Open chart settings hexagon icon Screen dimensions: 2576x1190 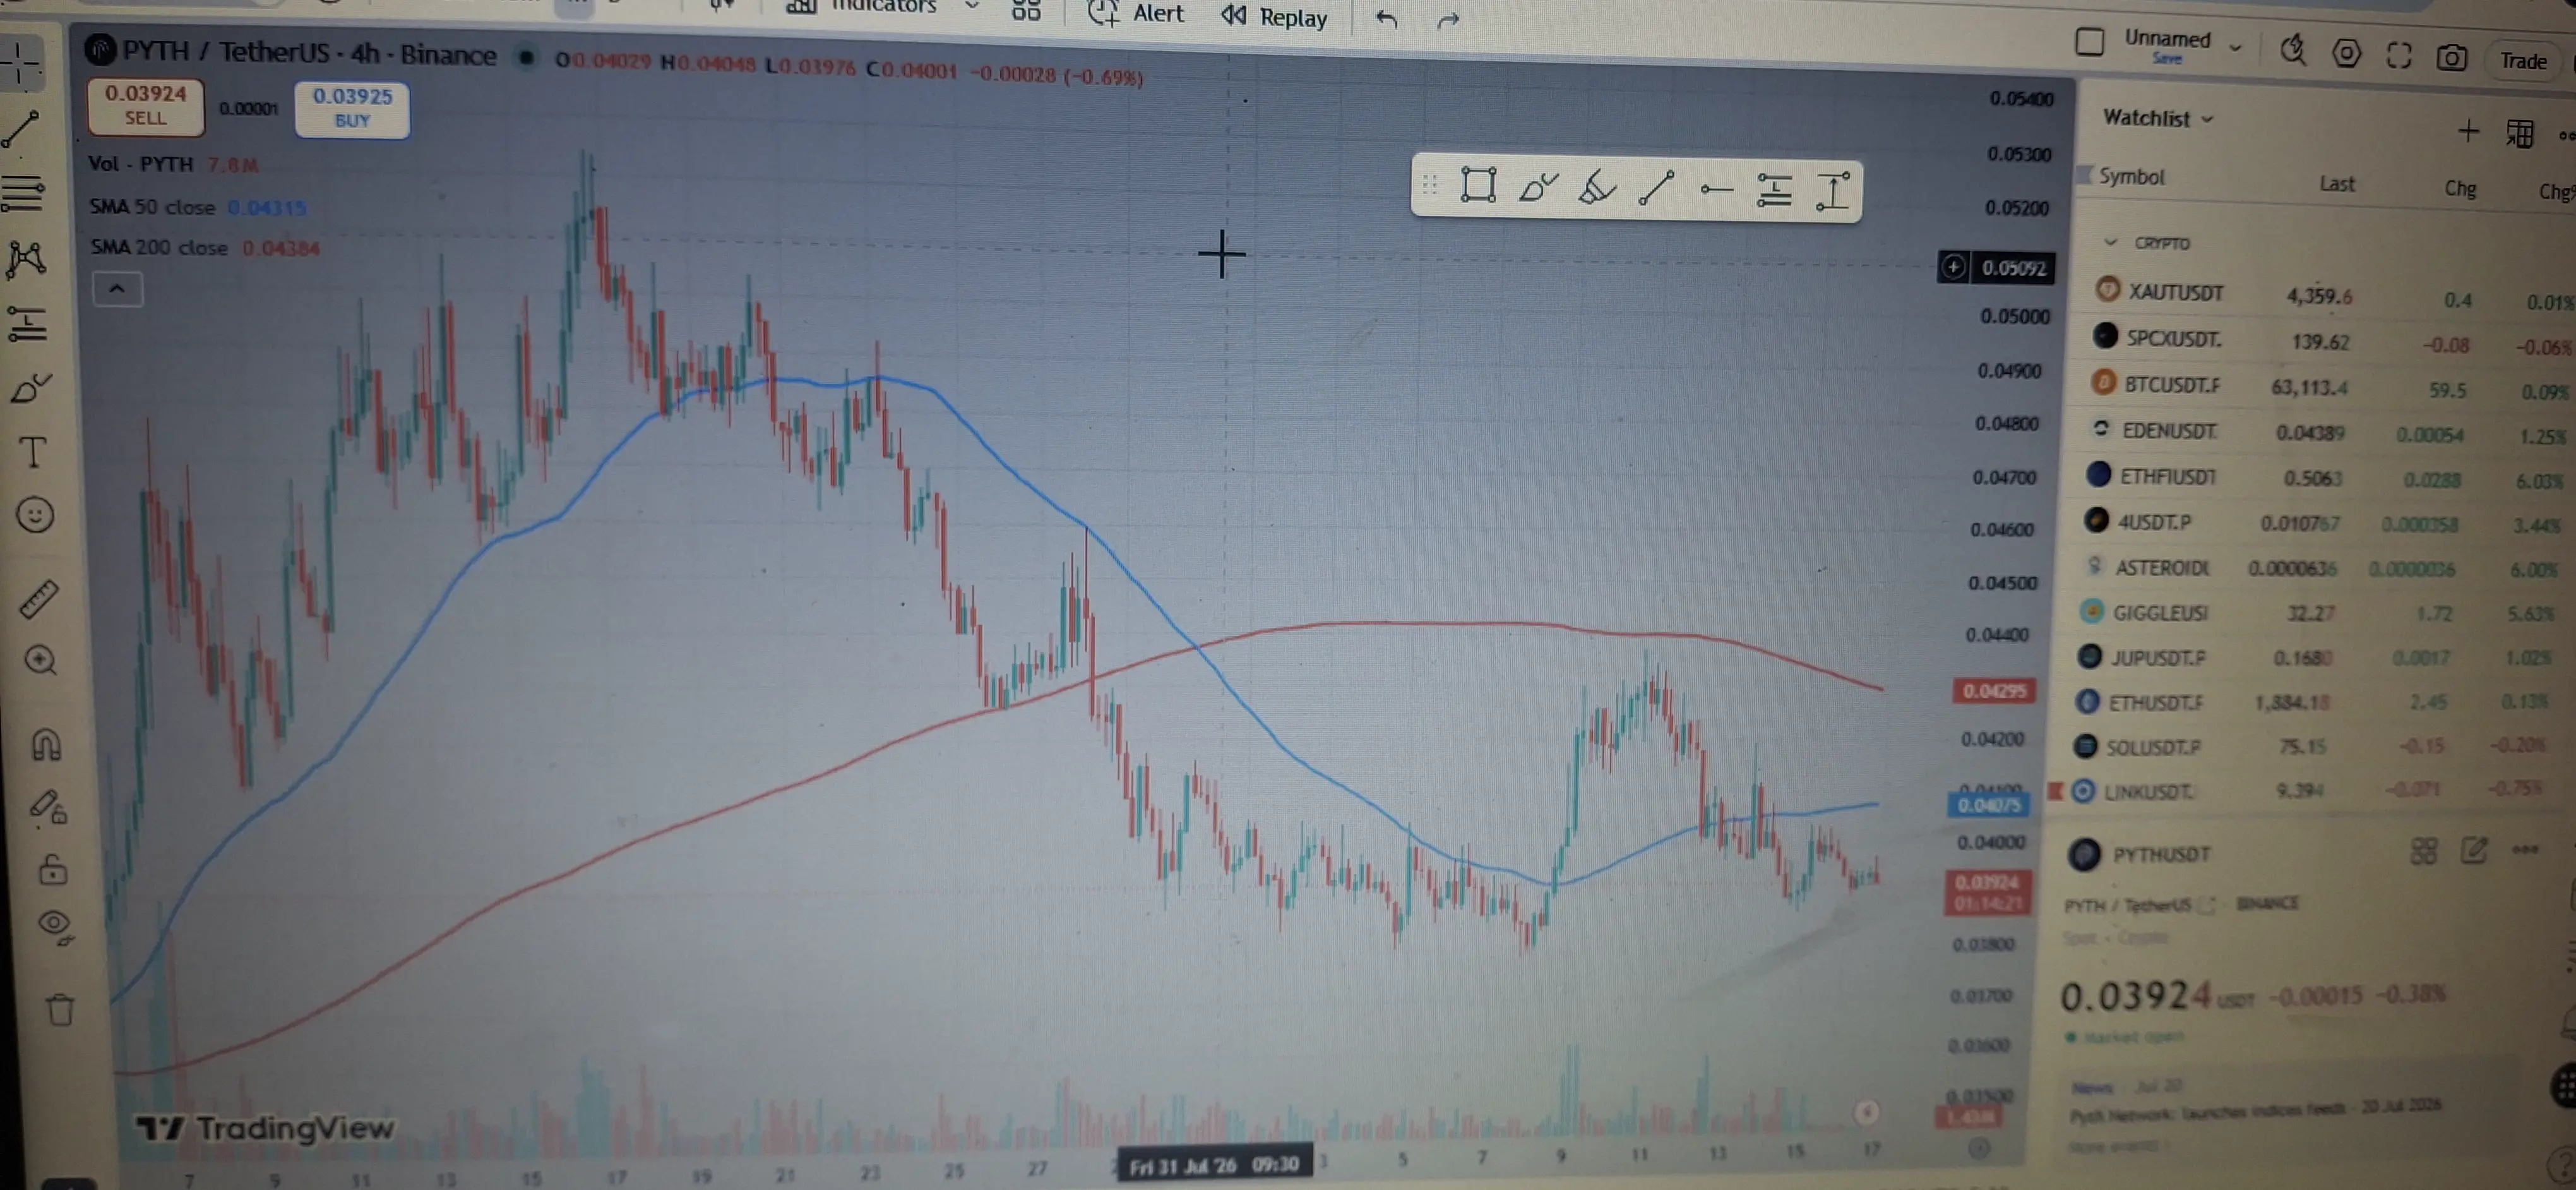coord(2346,54)
